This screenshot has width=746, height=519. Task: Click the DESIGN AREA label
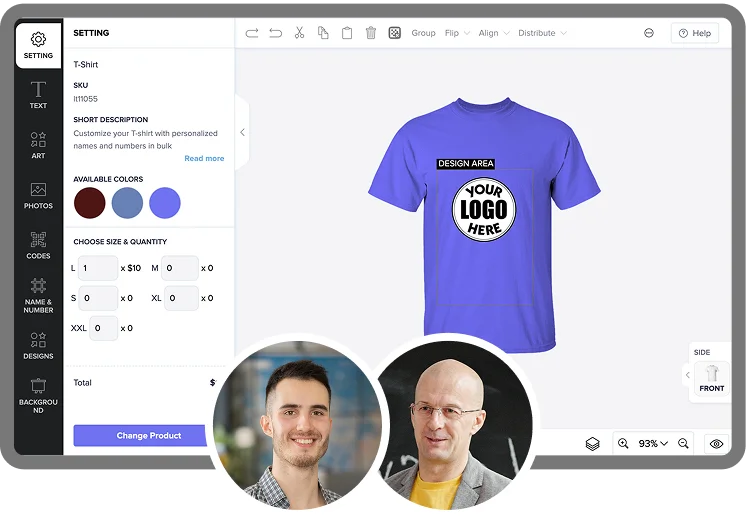(466, 164)
